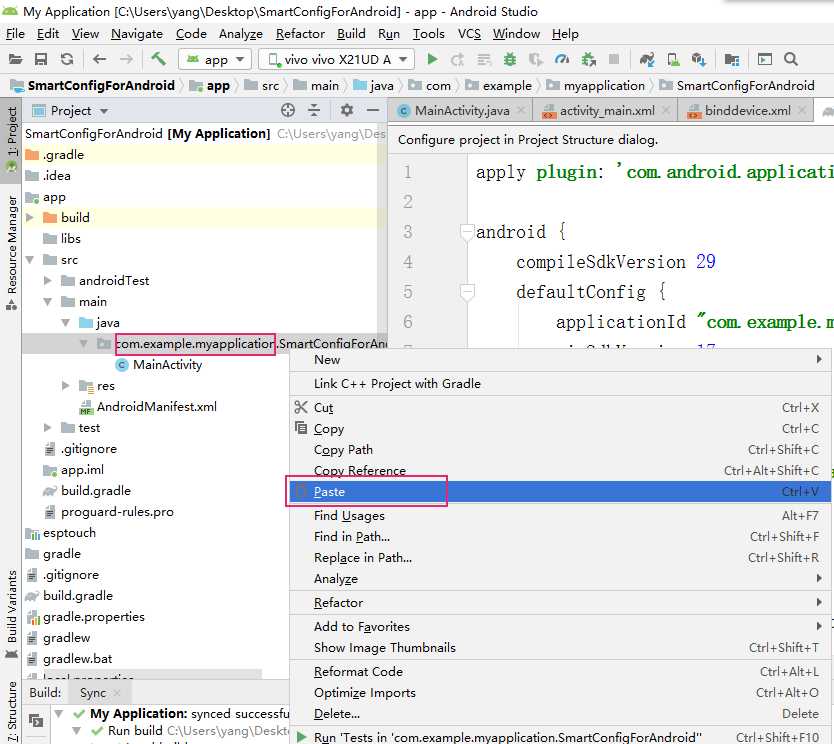Open the app run configuration dropdown

coord(214,59)
